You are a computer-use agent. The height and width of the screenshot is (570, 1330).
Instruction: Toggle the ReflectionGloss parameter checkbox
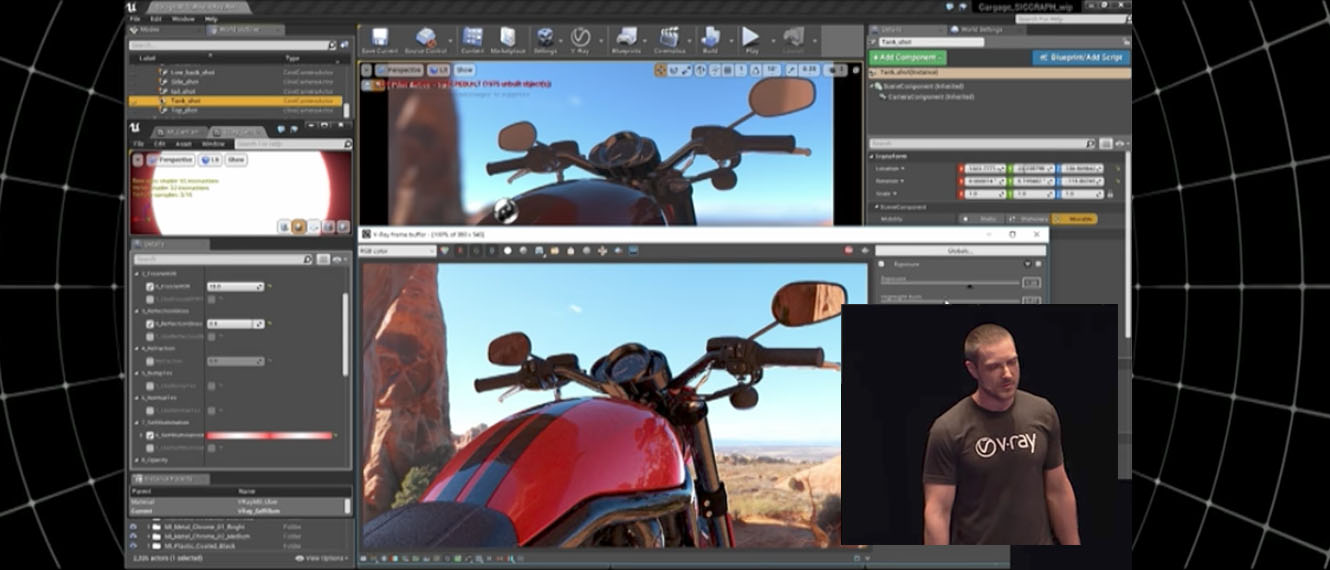pyautogui.click(x=150, y=324)
